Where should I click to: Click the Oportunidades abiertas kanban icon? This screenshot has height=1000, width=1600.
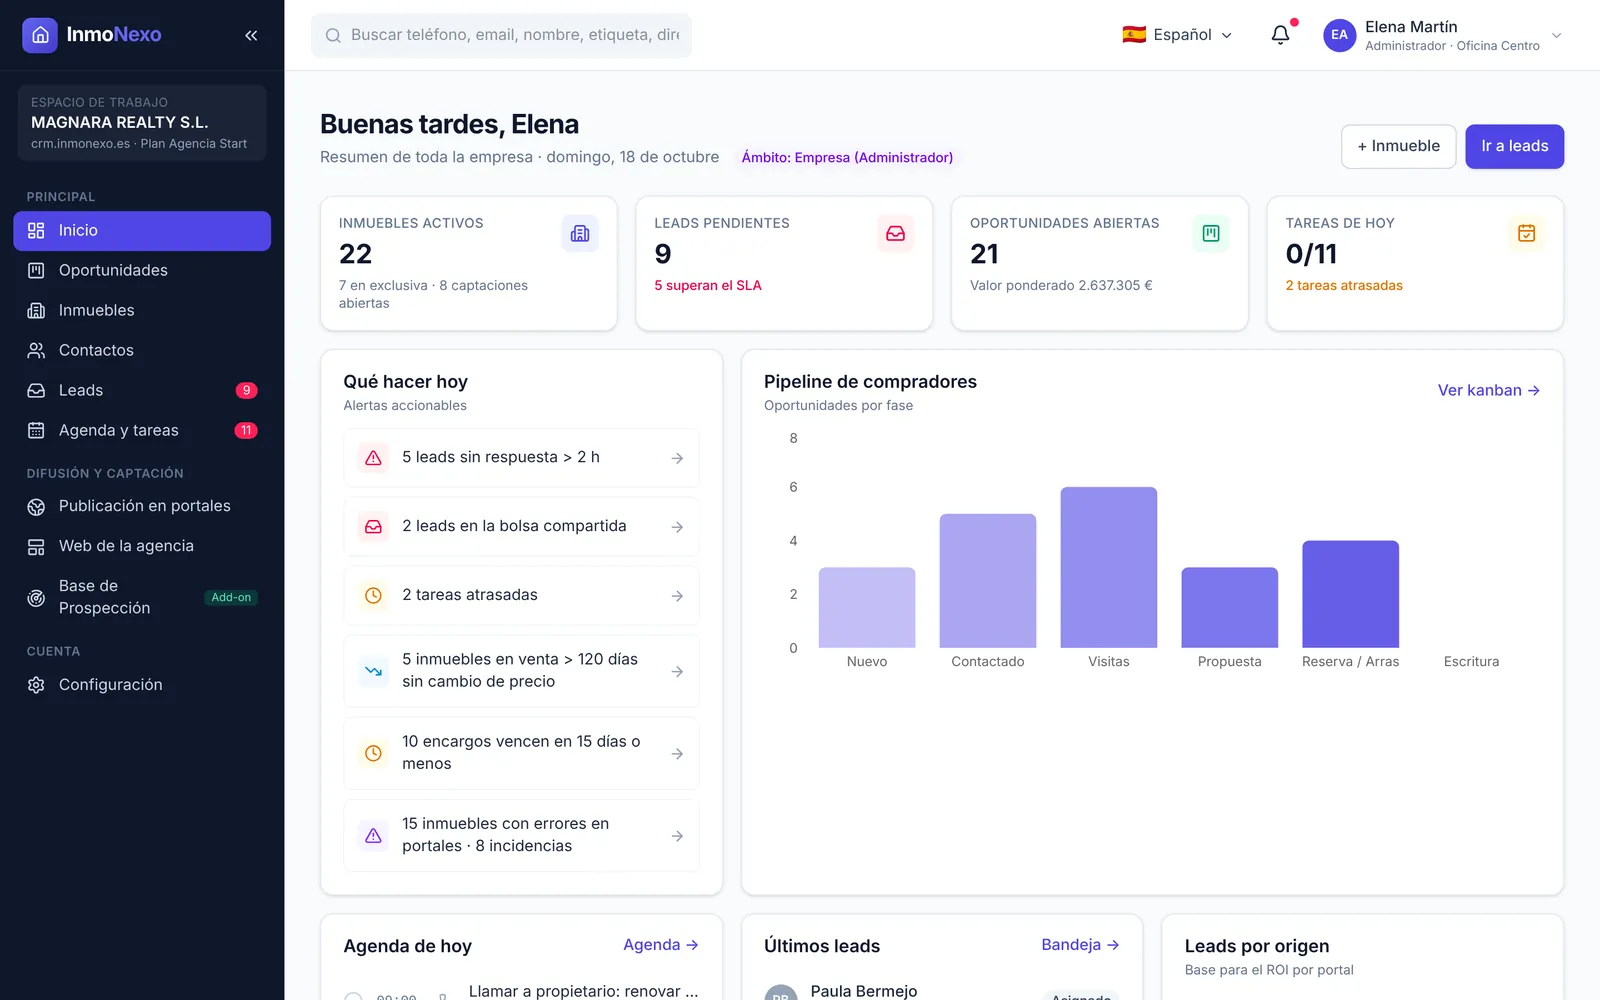1211,234
